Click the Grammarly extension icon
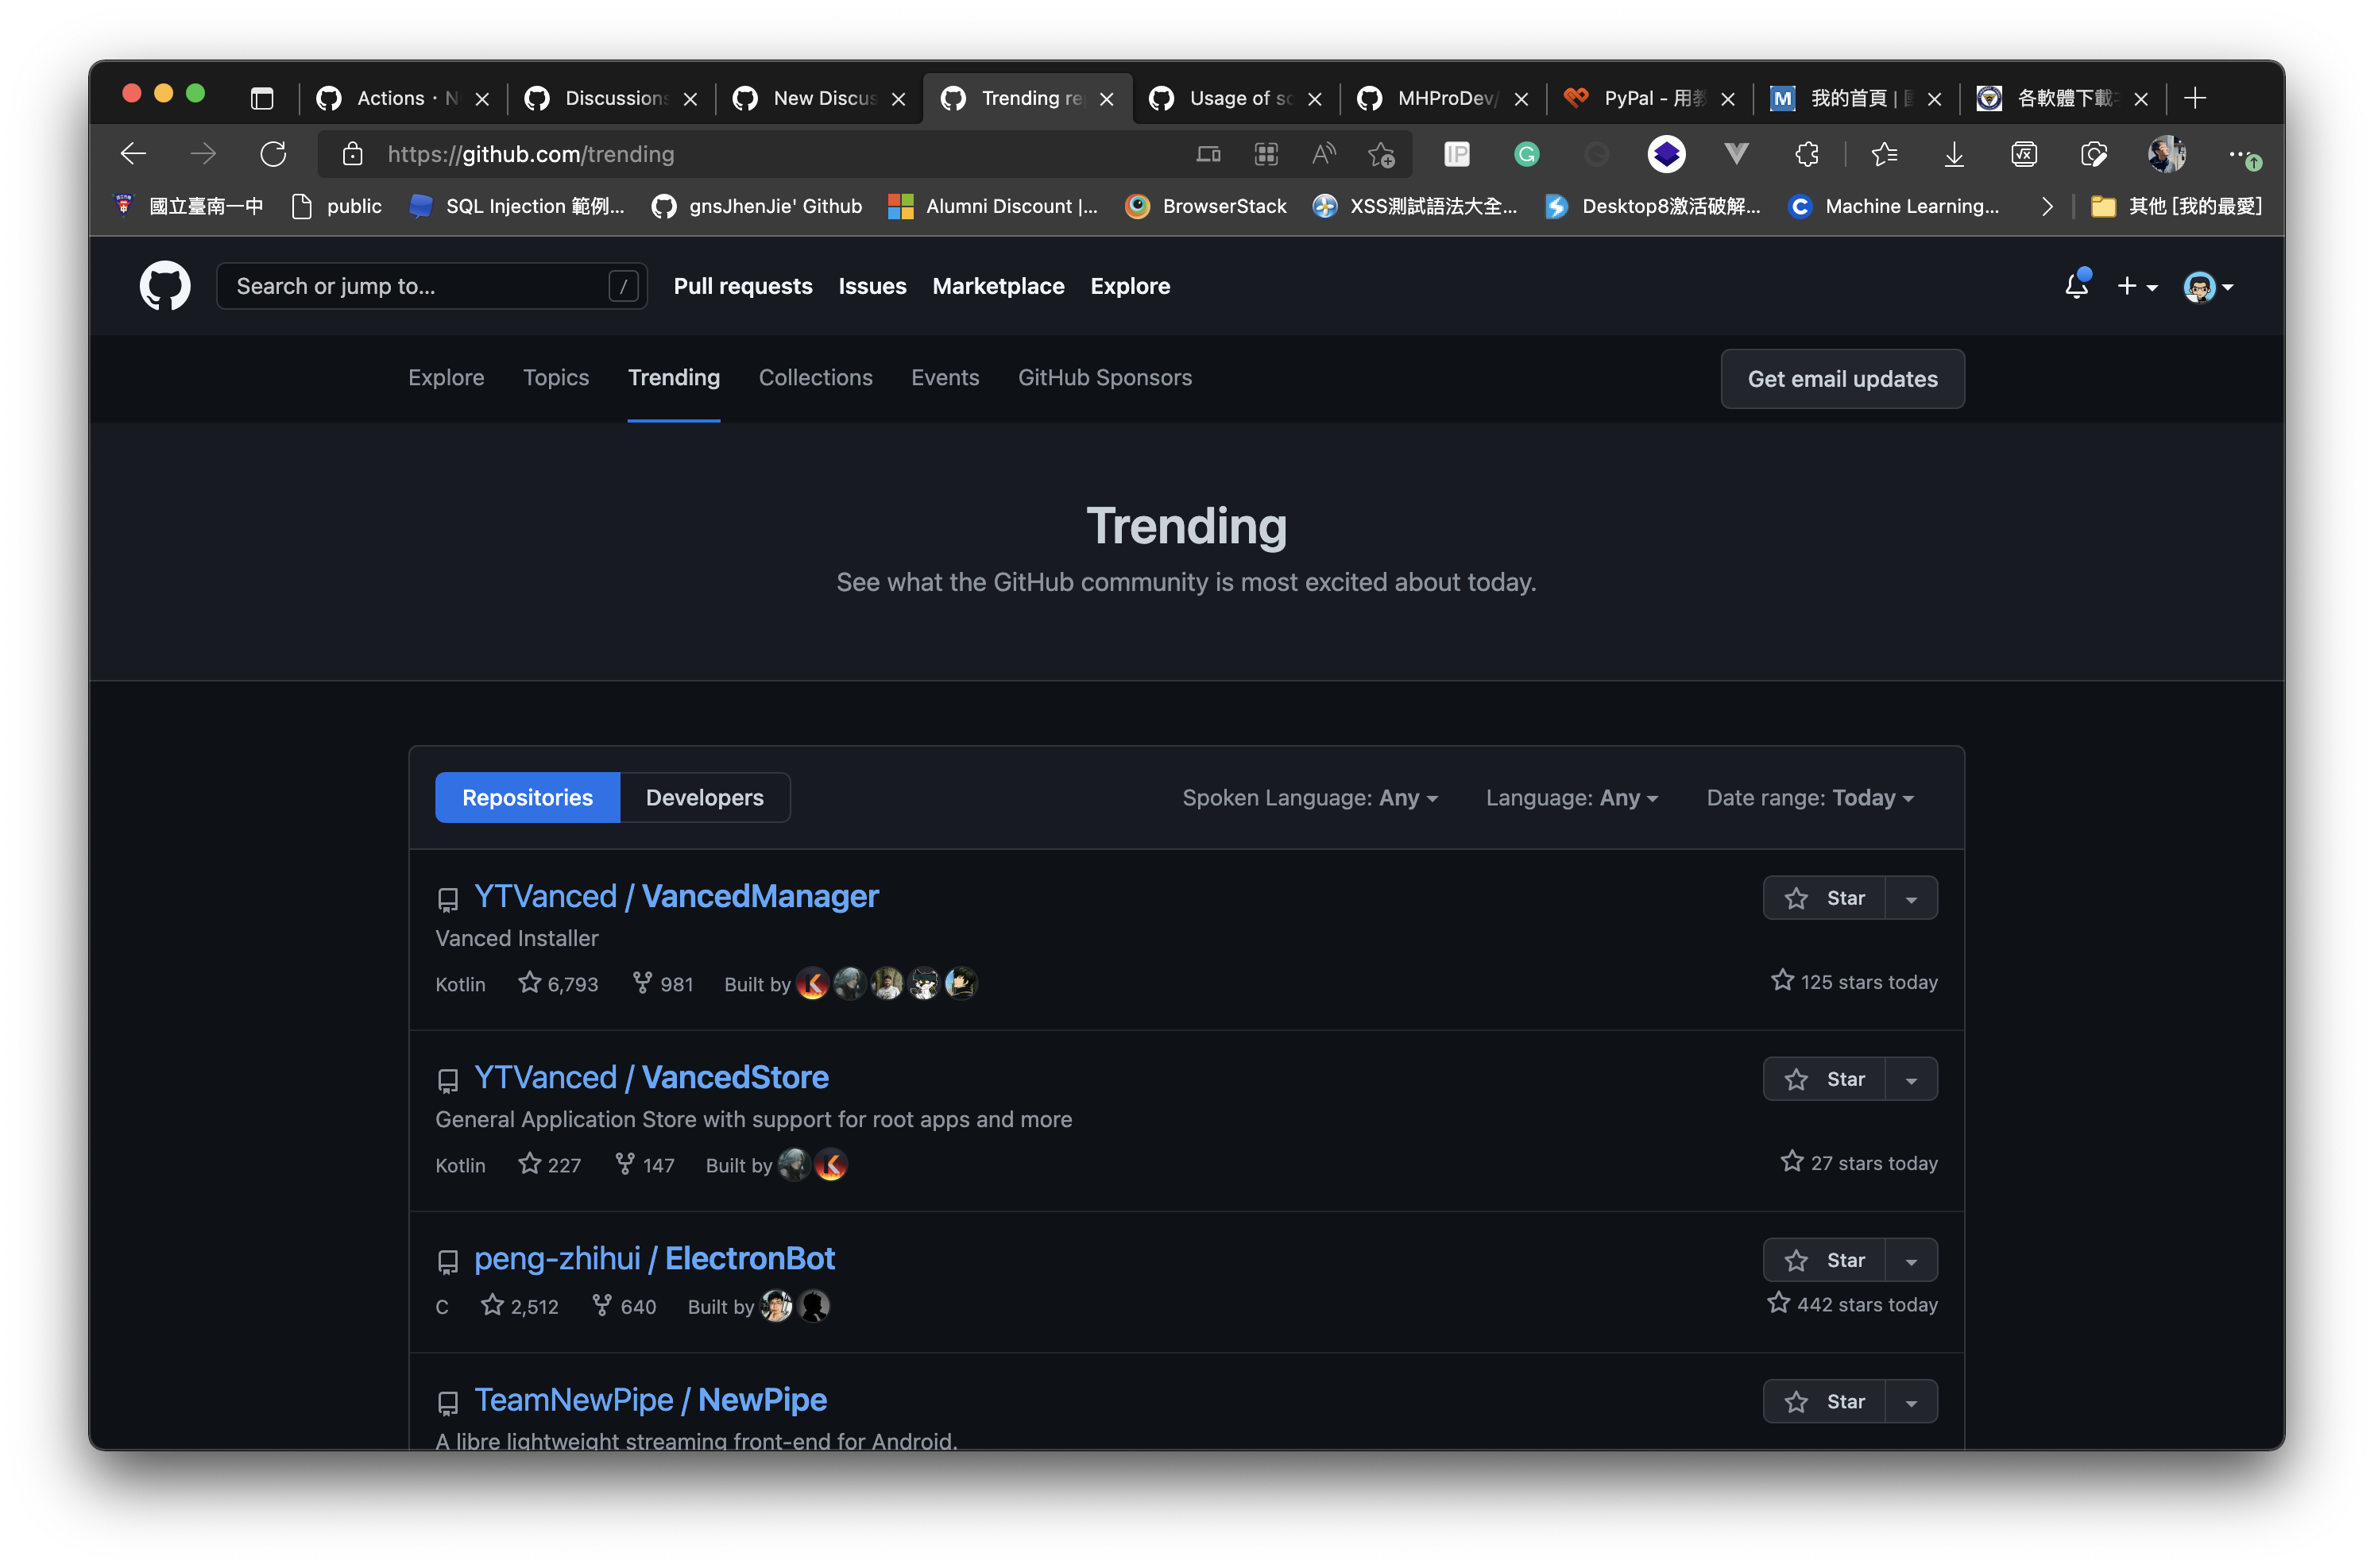The width and height of the screenshot is (2374, 1568). coord(1526,154)
